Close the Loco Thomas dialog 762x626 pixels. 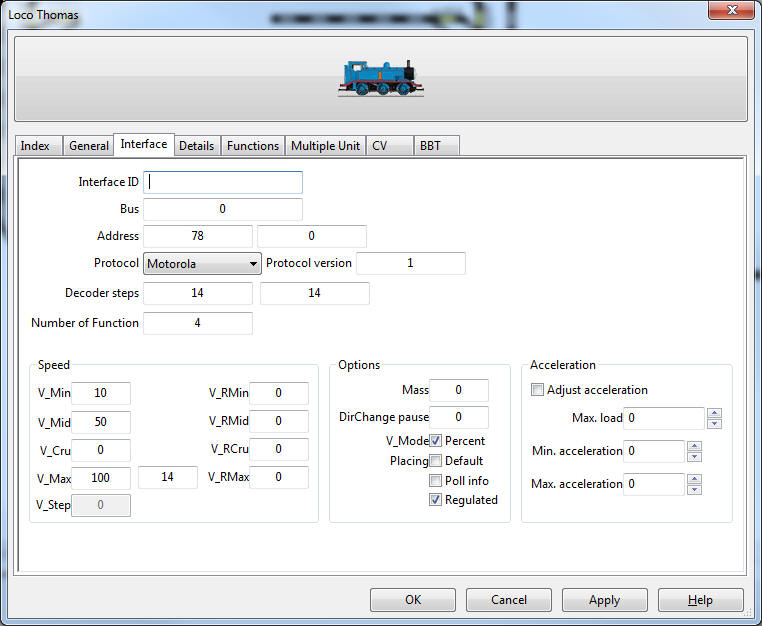732,10
